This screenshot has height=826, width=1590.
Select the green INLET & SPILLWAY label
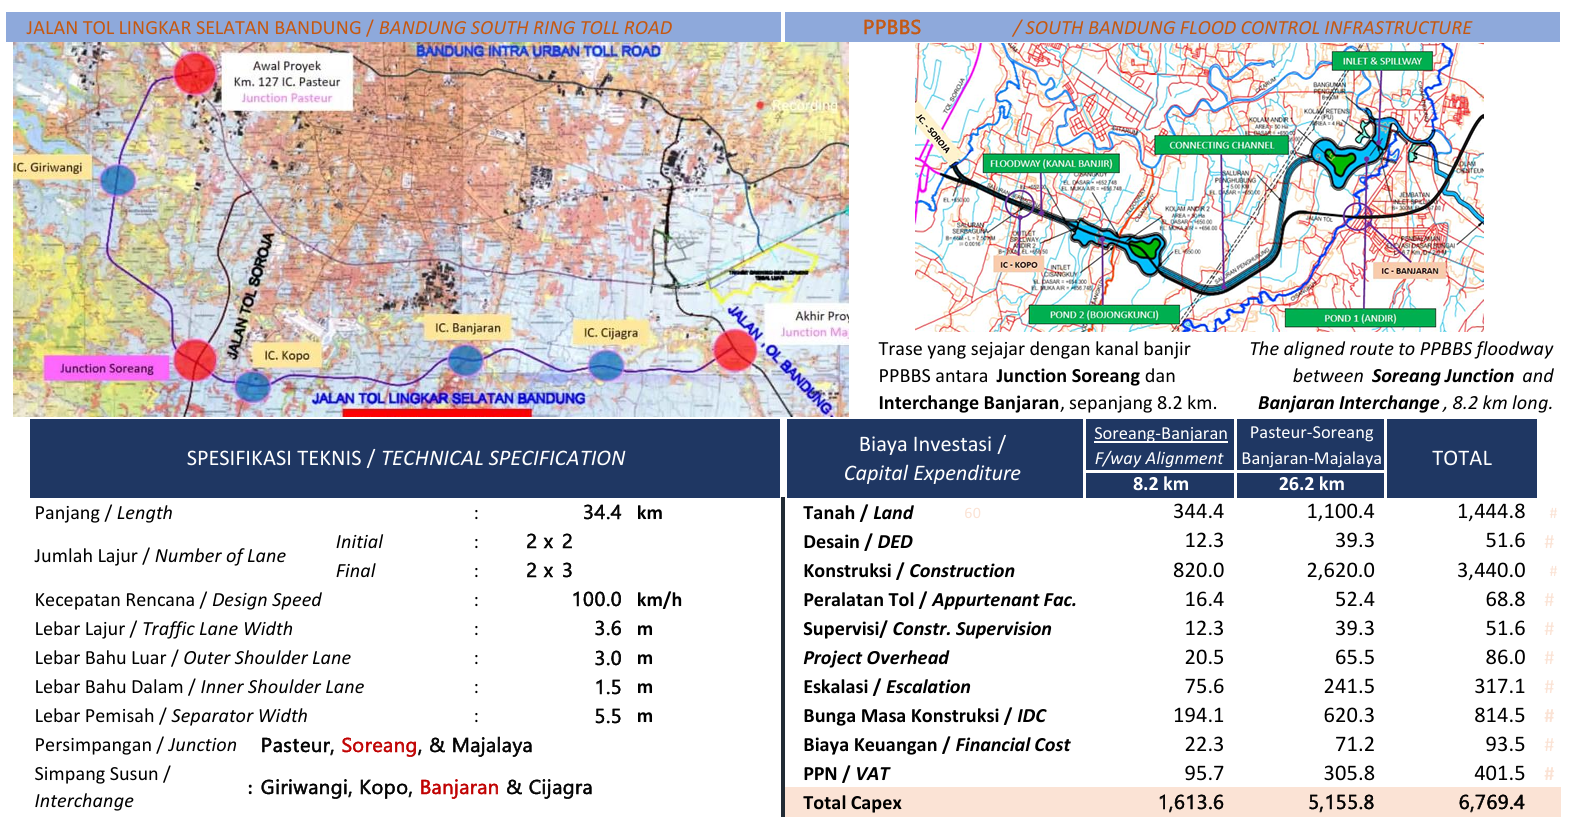click(x=1381, y=61)
